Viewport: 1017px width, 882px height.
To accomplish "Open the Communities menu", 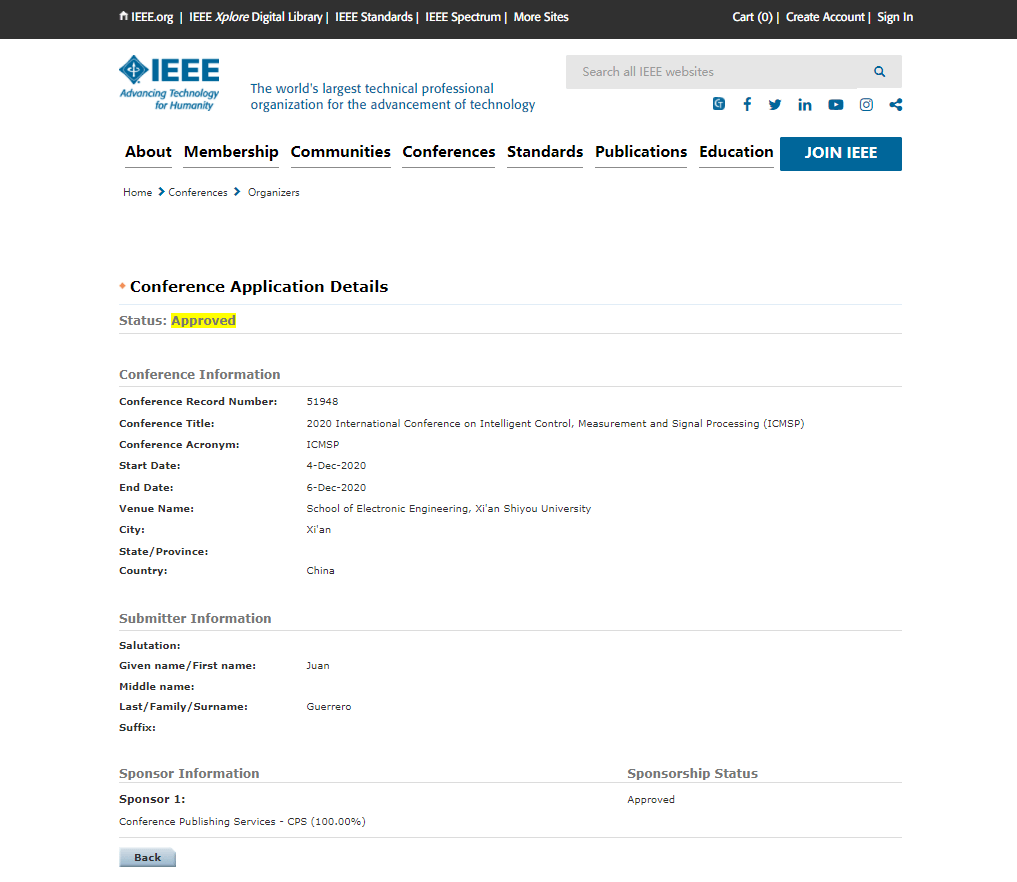I will [x=341, y=152].
